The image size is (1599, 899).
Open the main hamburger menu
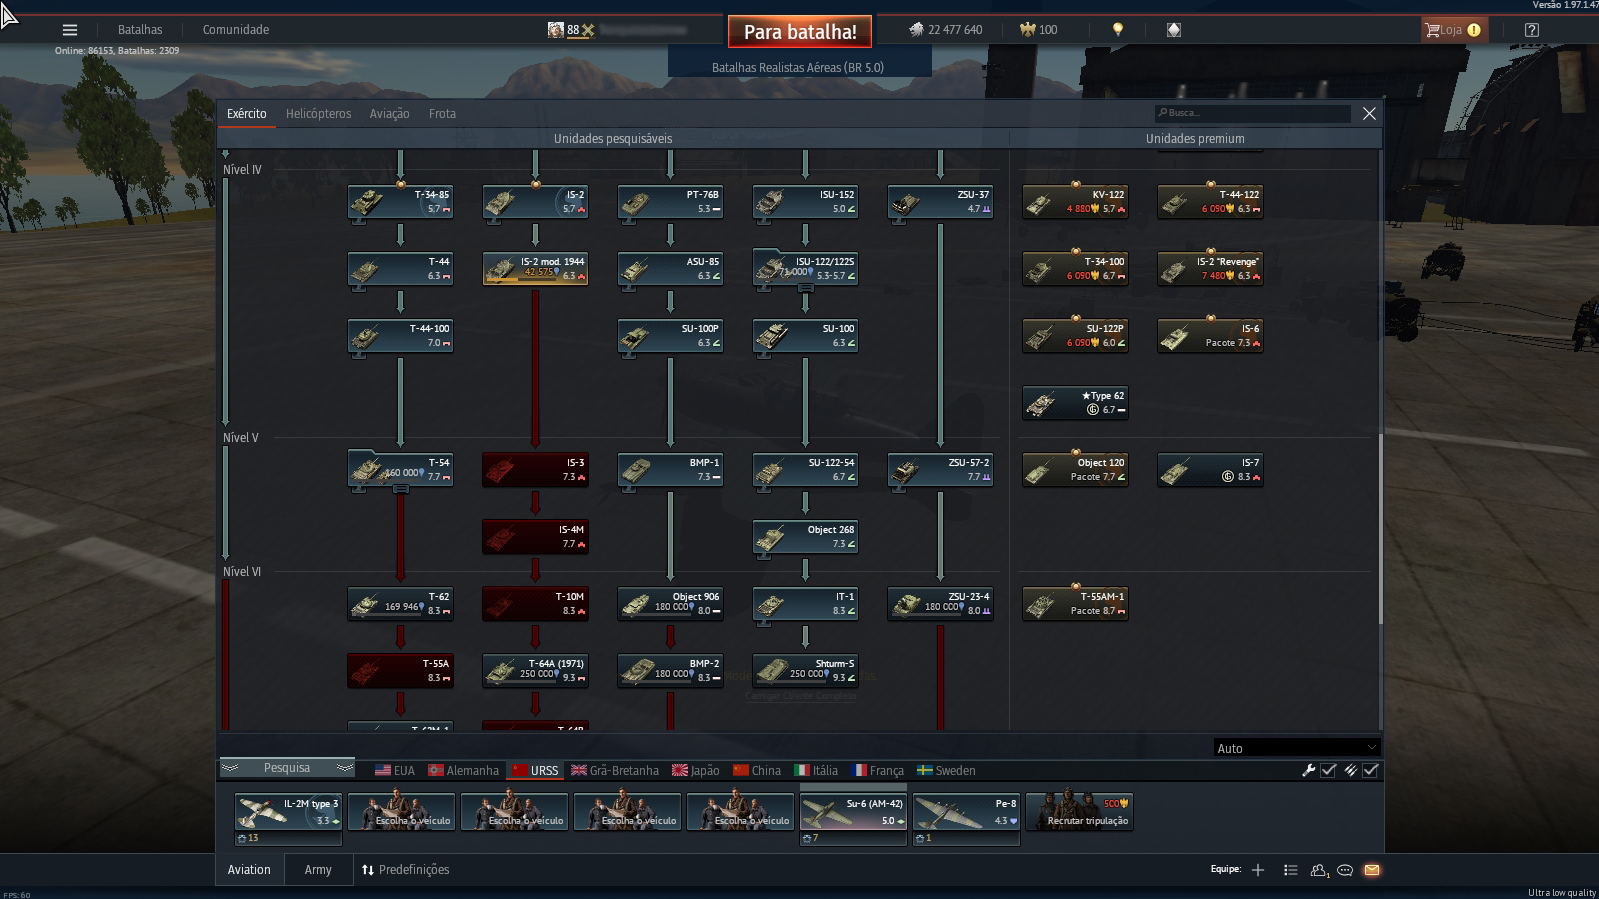(70, 30)
